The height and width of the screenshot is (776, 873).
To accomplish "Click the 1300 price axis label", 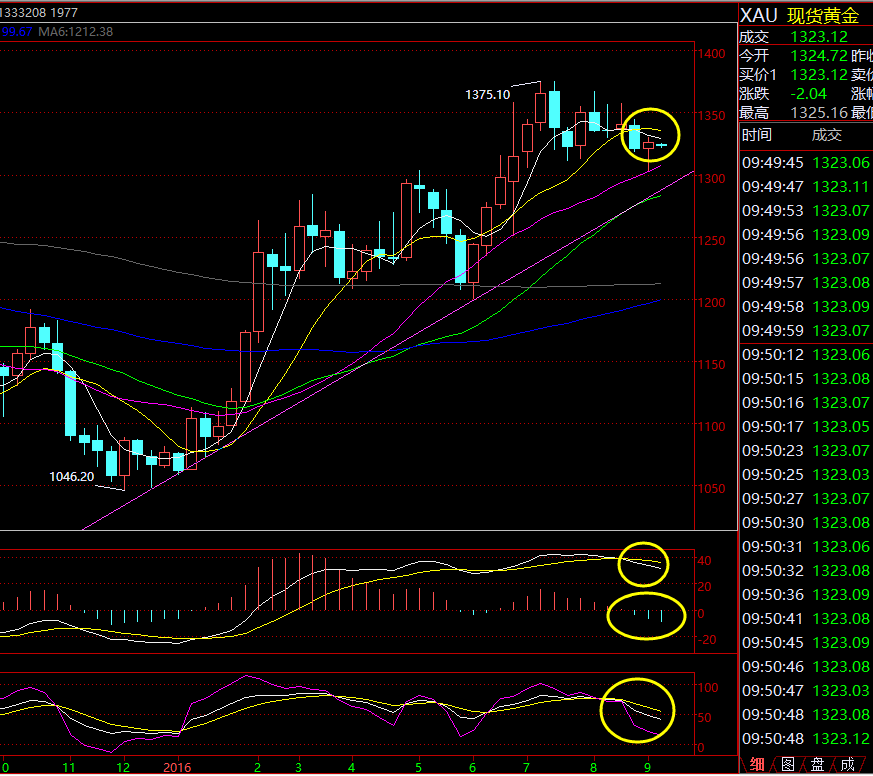I will tap(712, 179).
